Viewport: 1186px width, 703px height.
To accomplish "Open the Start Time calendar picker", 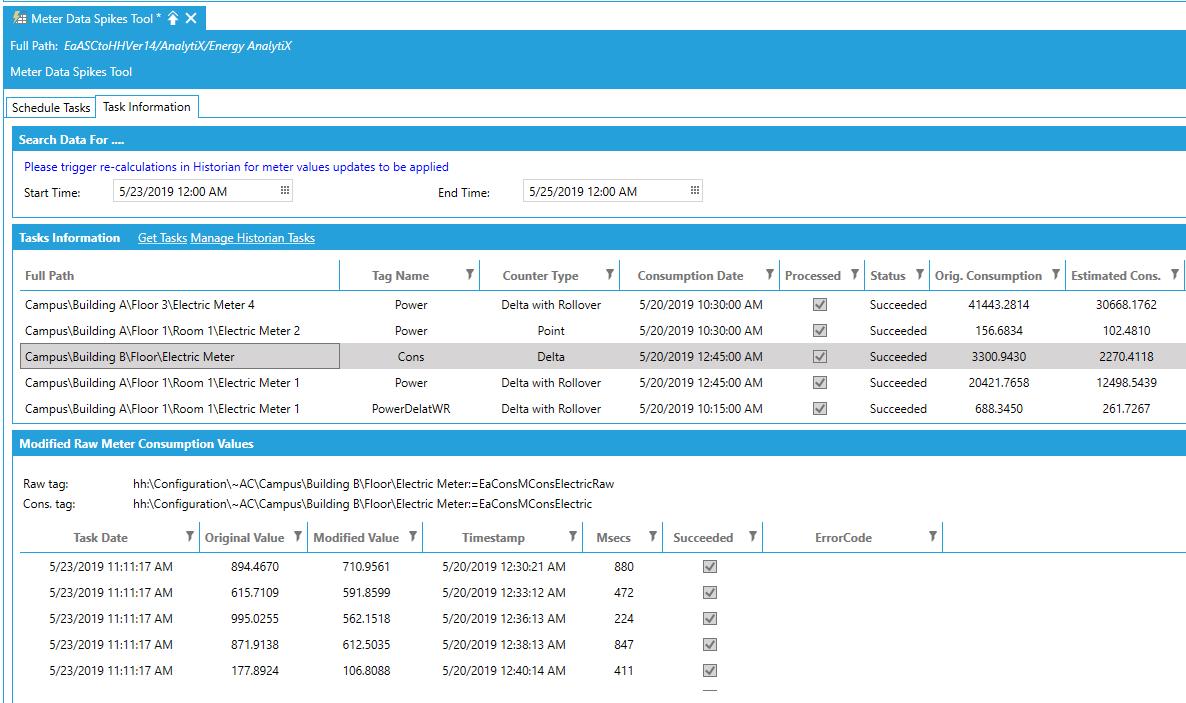I will (284, 190).
